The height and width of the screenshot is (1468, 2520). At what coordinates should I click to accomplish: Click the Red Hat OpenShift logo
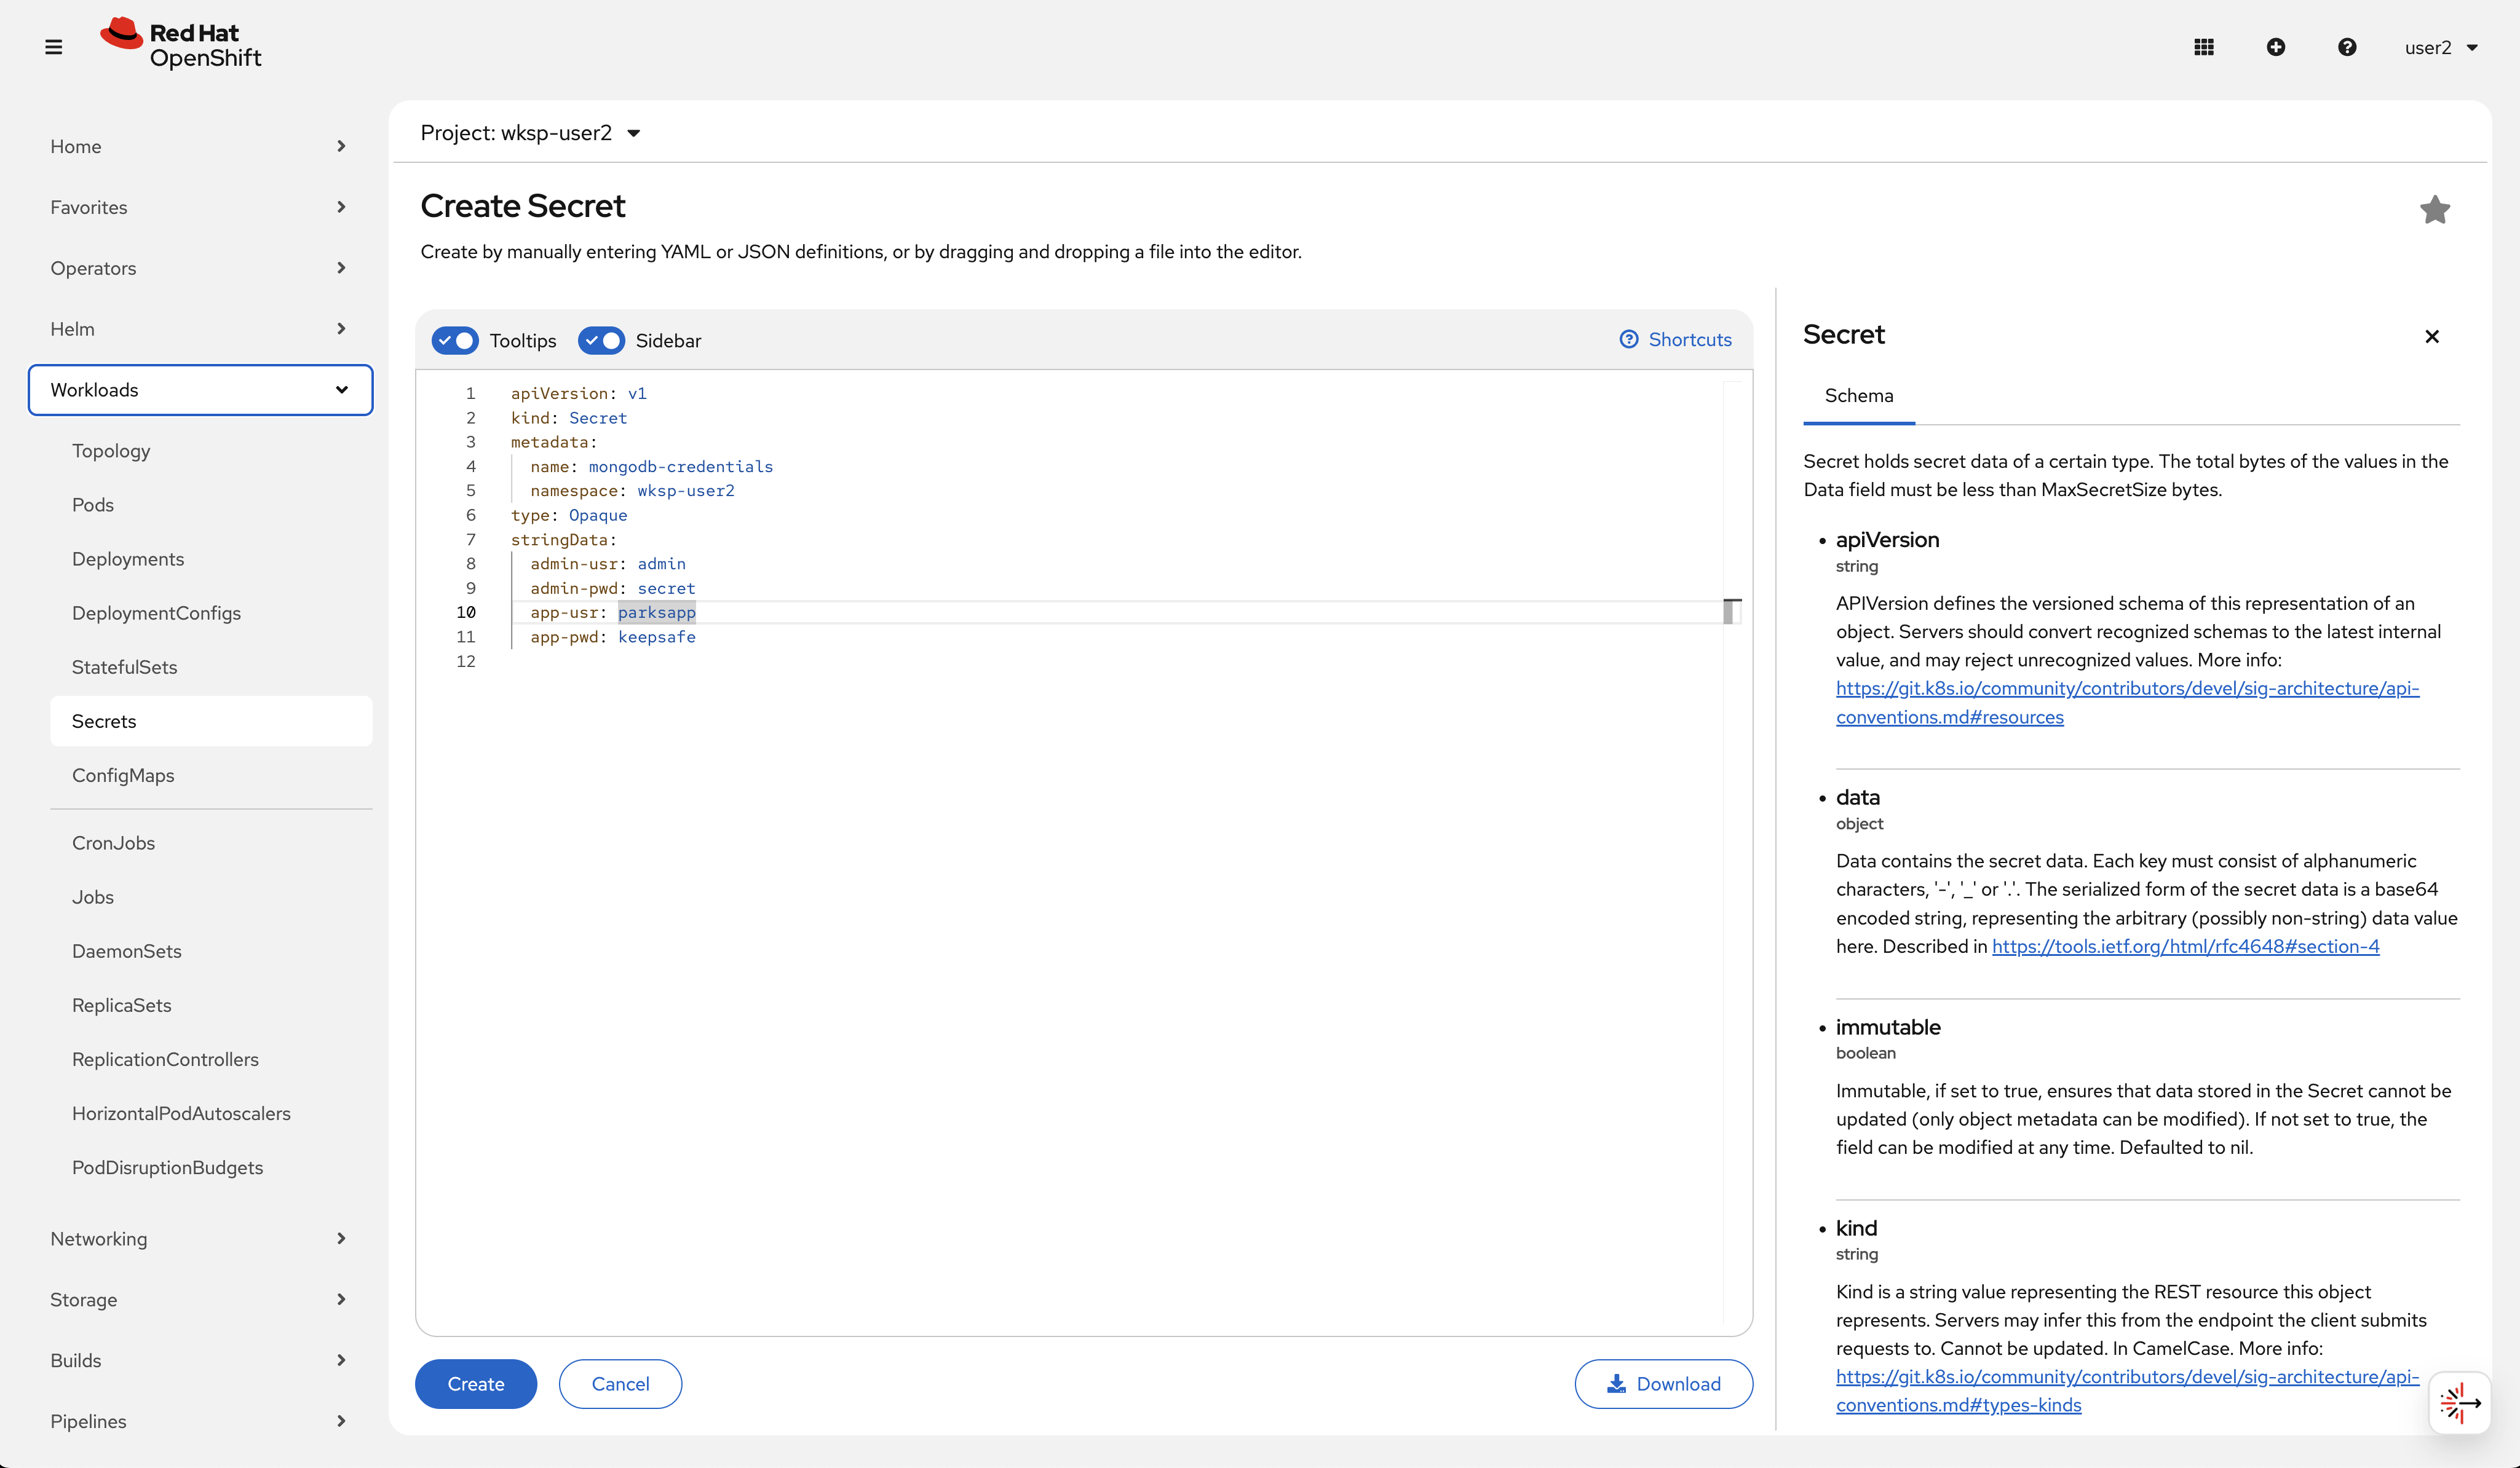[181, 45]
